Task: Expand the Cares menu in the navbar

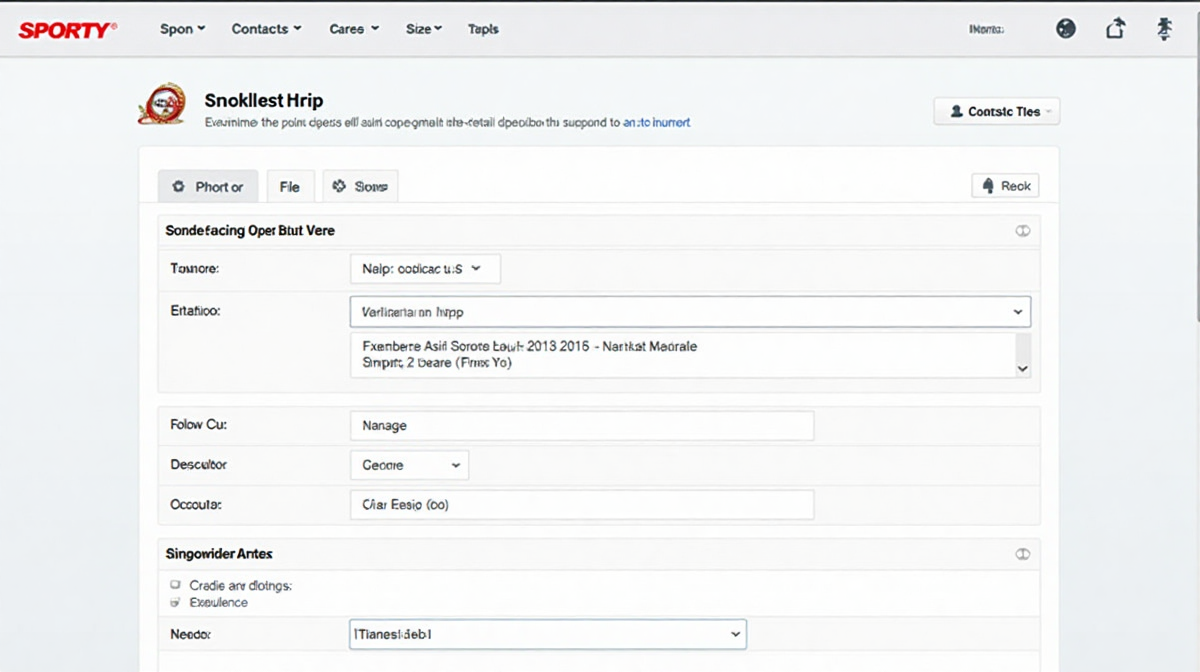Action: coord(354,29)
